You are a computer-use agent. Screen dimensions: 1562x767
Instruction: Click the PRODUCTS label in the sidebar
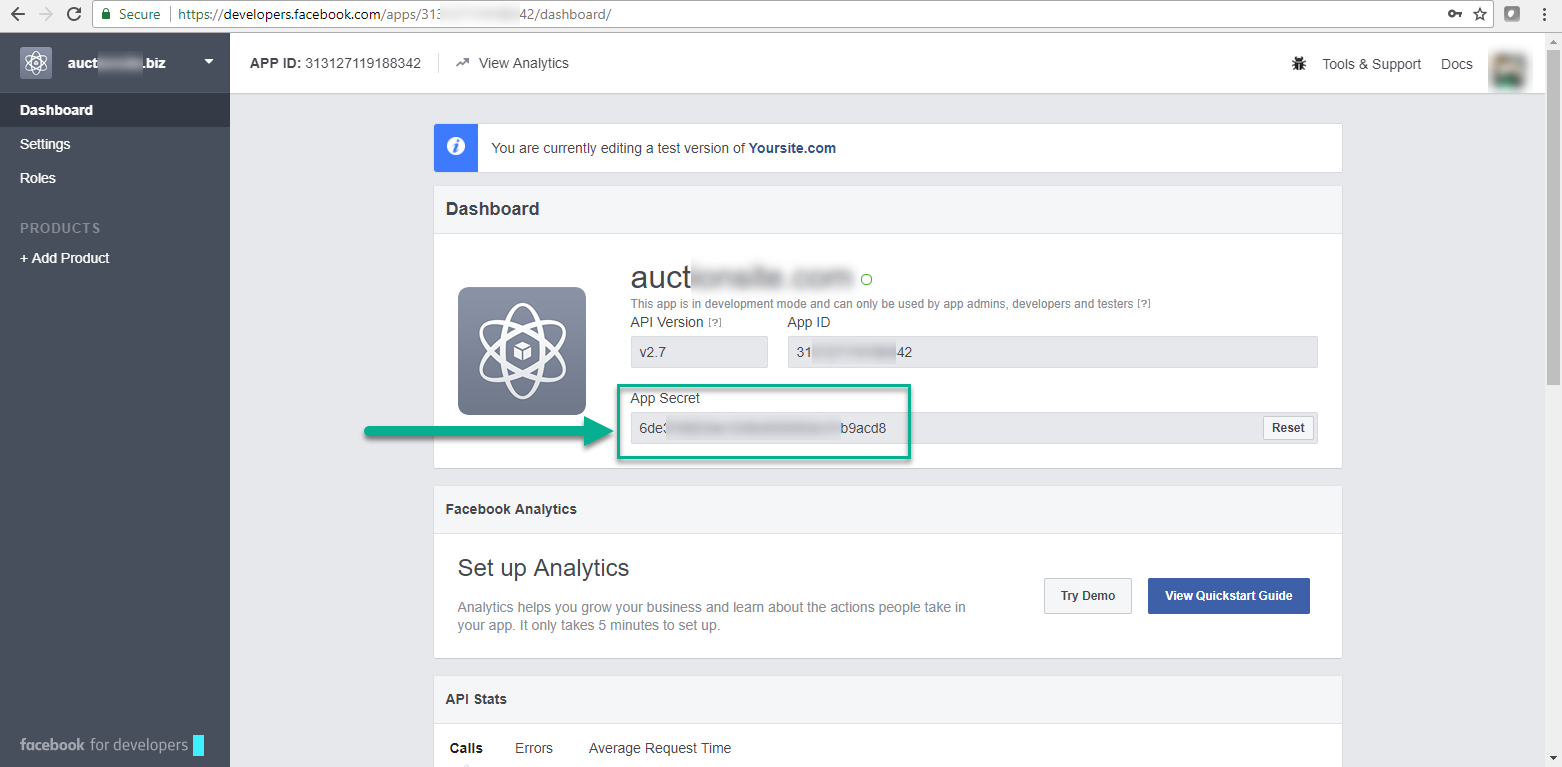click(x=60, y=228)
